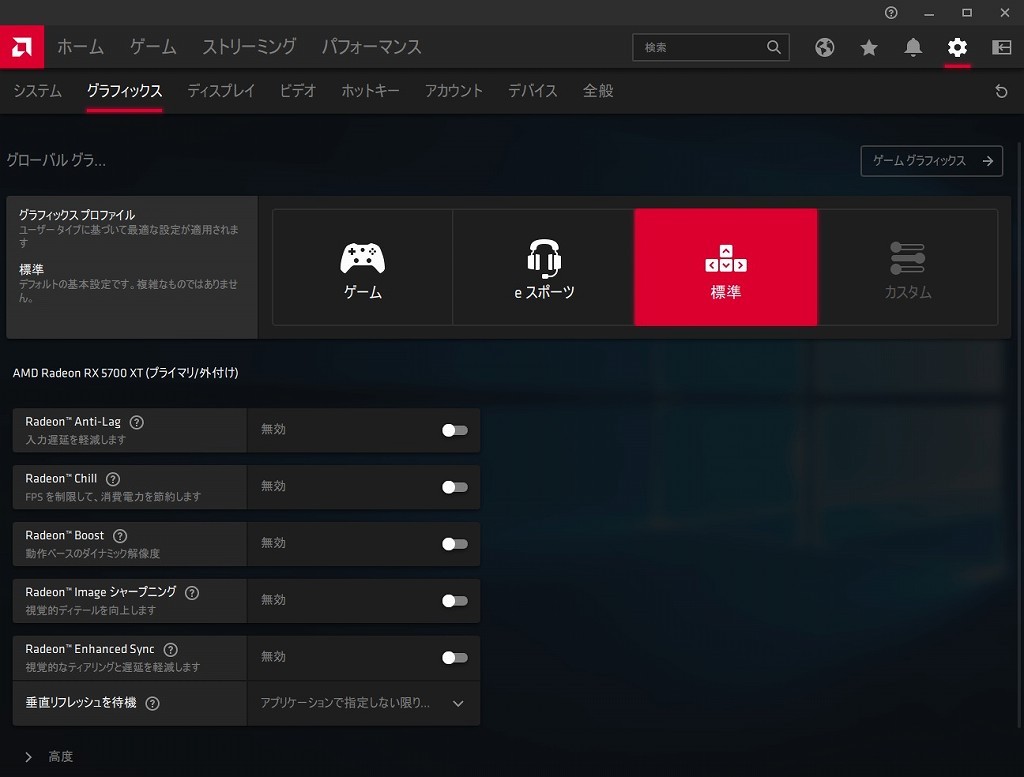Switch to システム settings tab
1024x777 pixels.
pyautogui.click(x=38, y=91)
